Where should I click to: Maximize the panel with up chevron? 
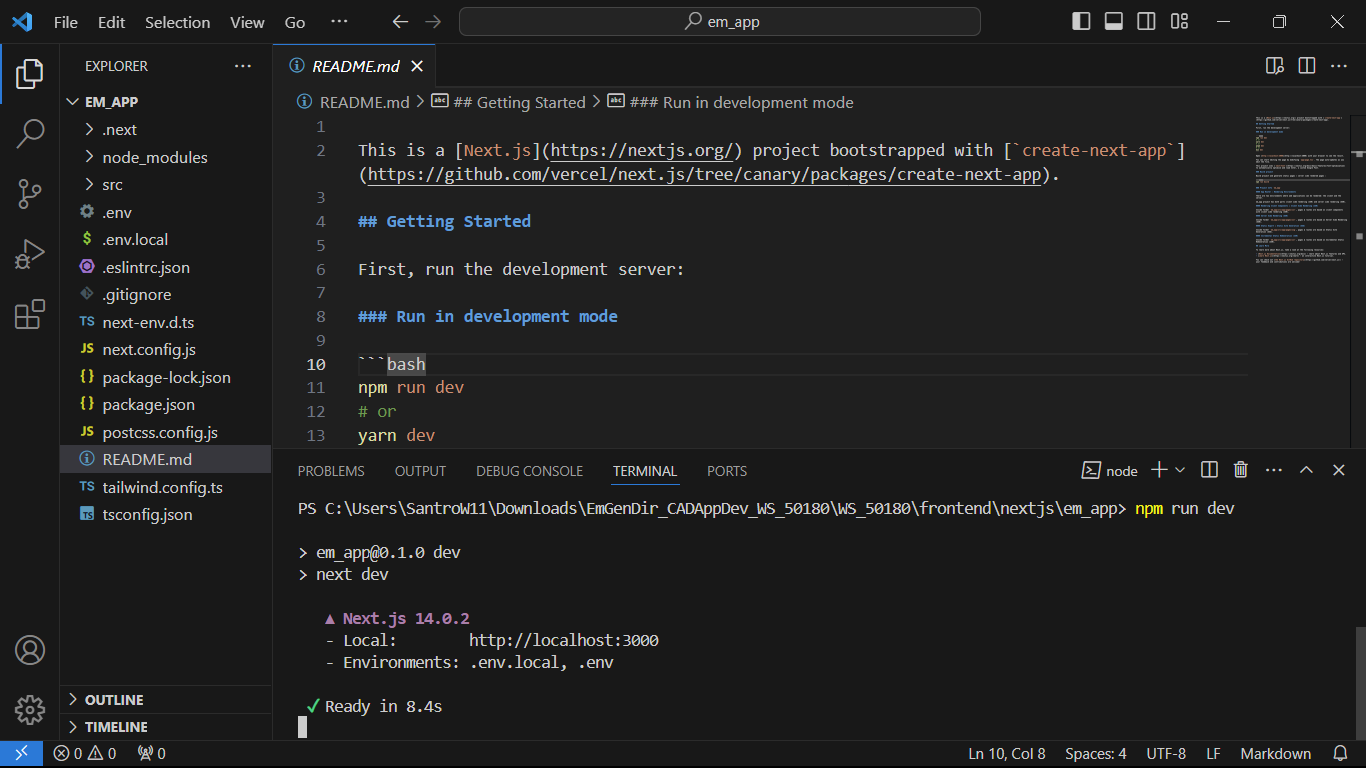[1306, 470]
